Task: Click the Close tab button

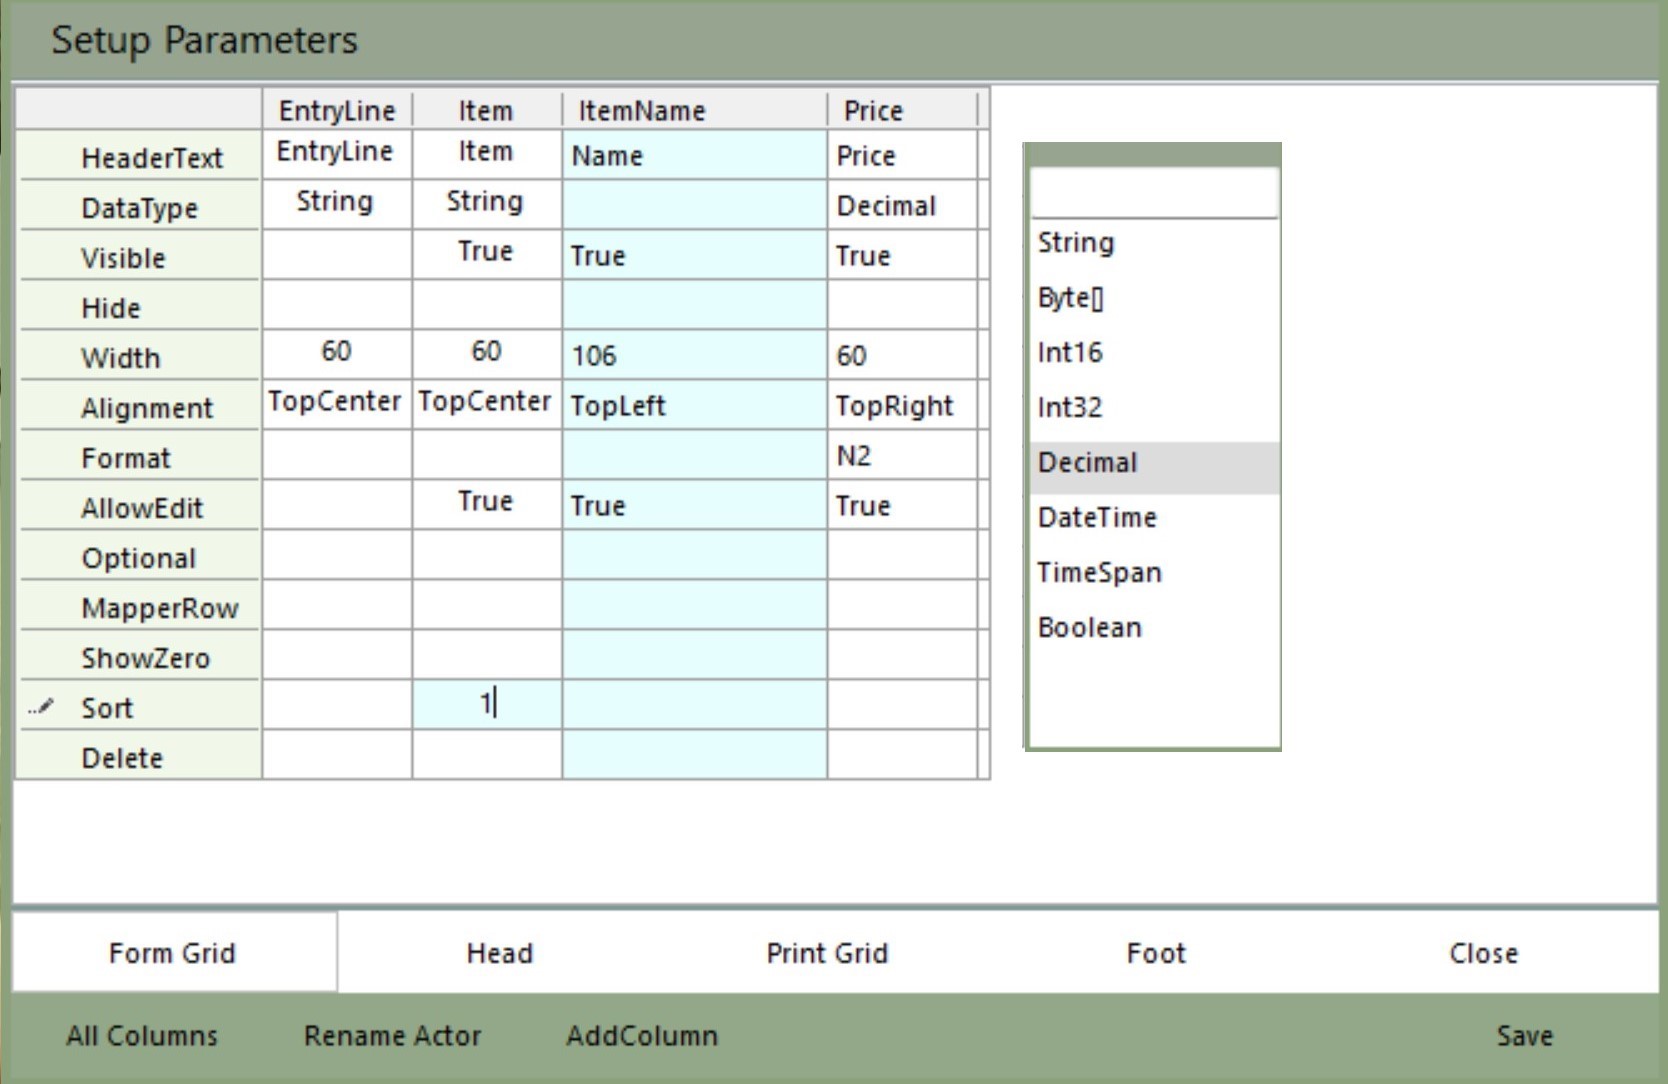Action: pyautogui.click(x=1483, y=953)
